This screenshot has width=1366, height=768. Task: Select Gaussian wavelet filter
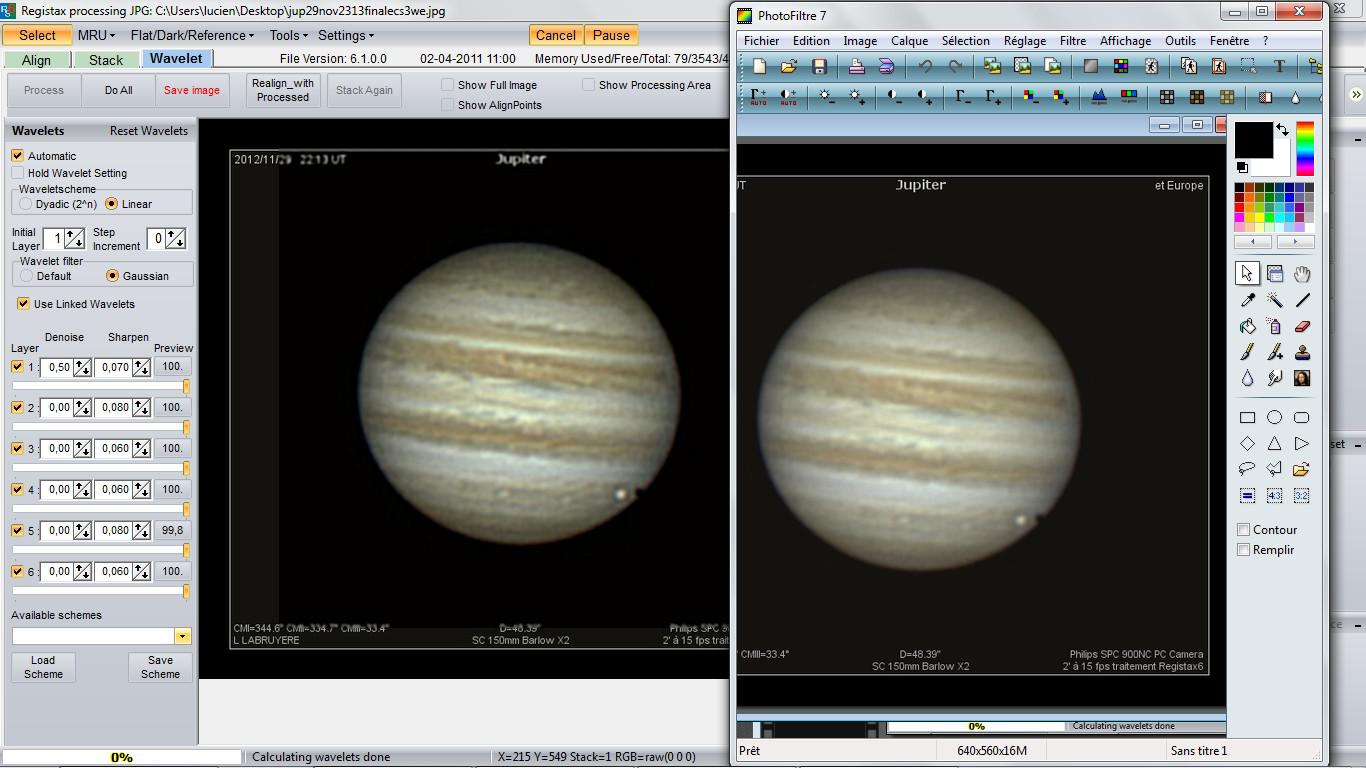112,276
